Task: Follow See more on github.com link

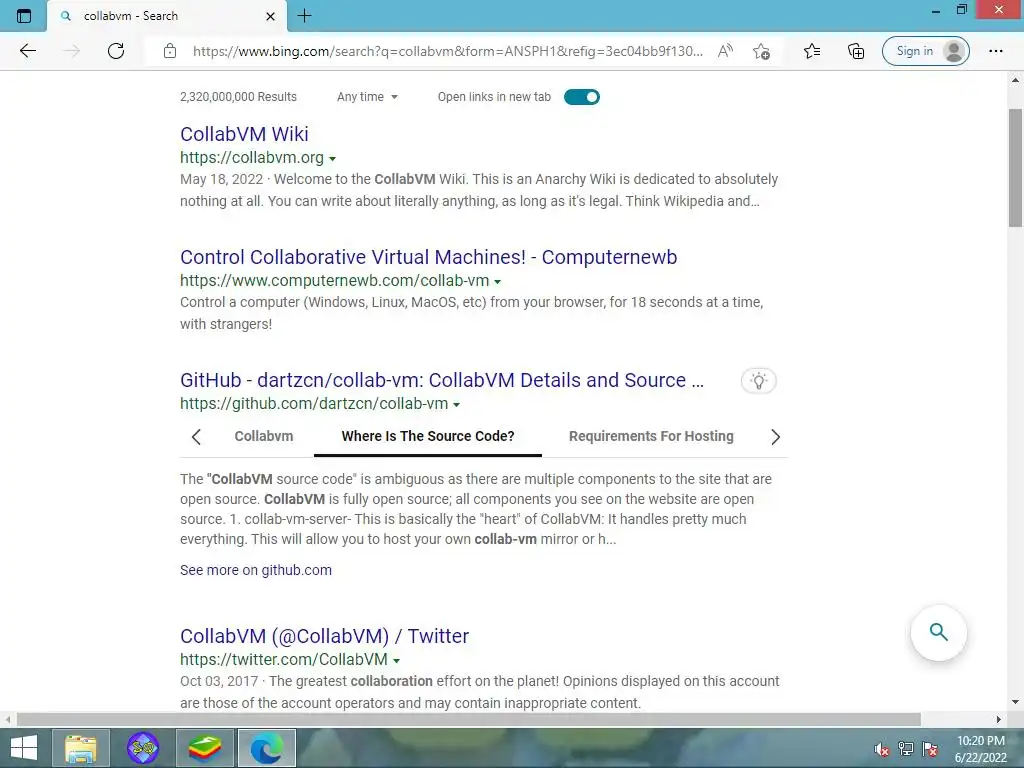Action: 256,570
